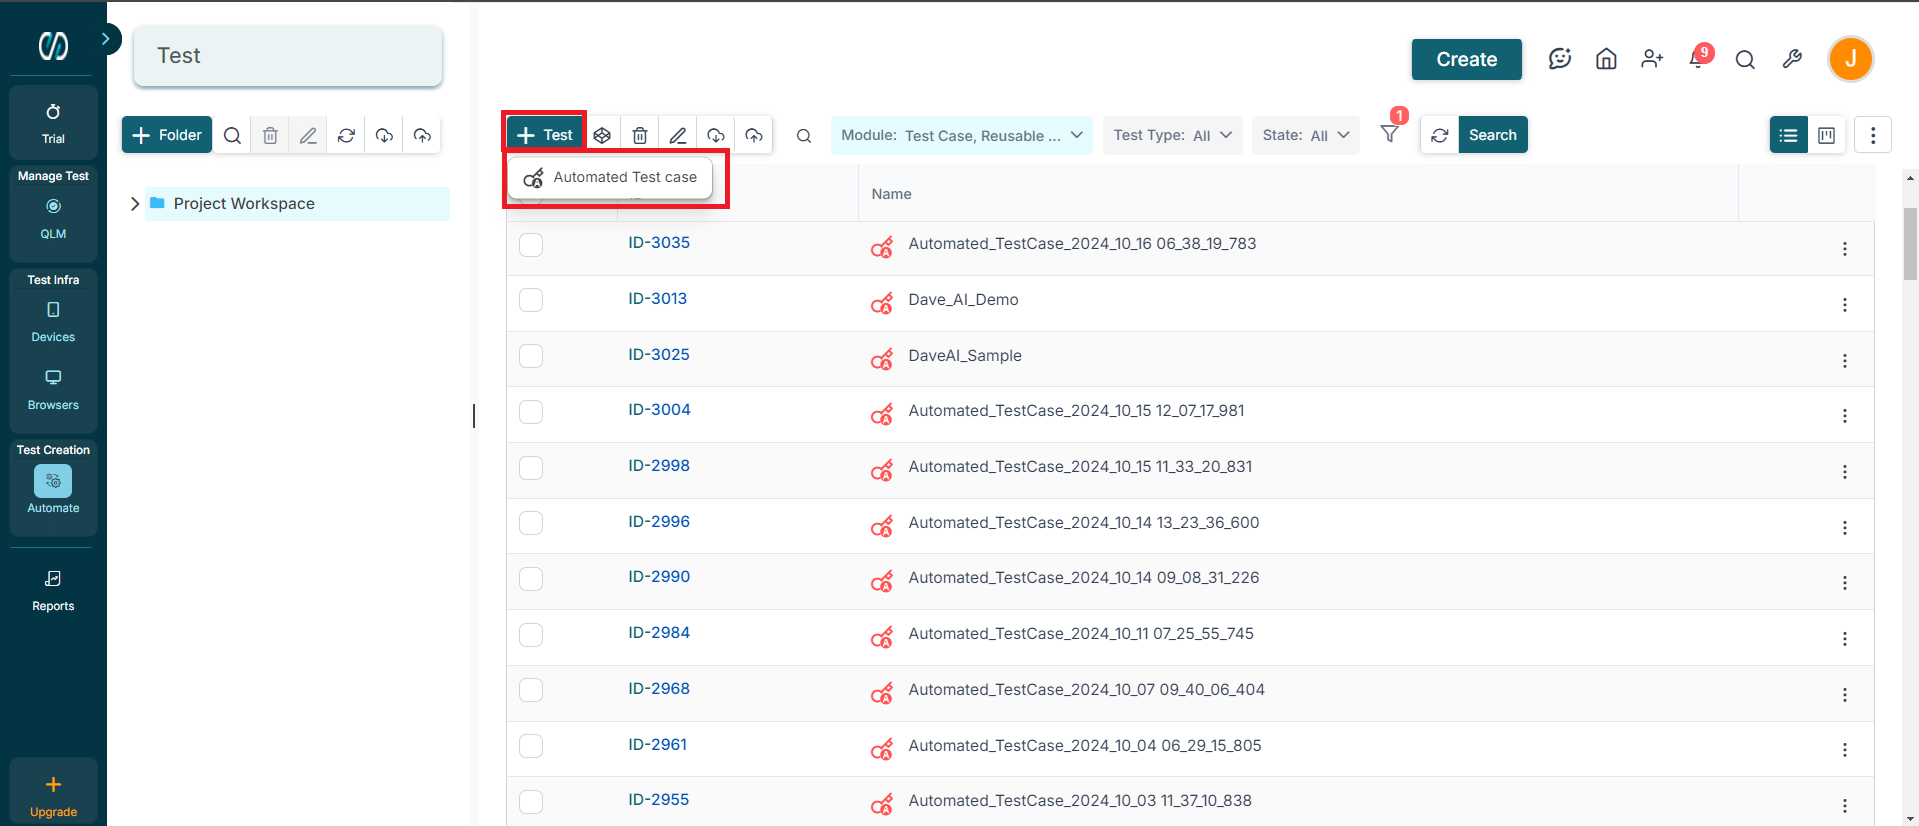Delete selected tests with trash icon
The image size is (1919, 826).
tap(640, 135)
